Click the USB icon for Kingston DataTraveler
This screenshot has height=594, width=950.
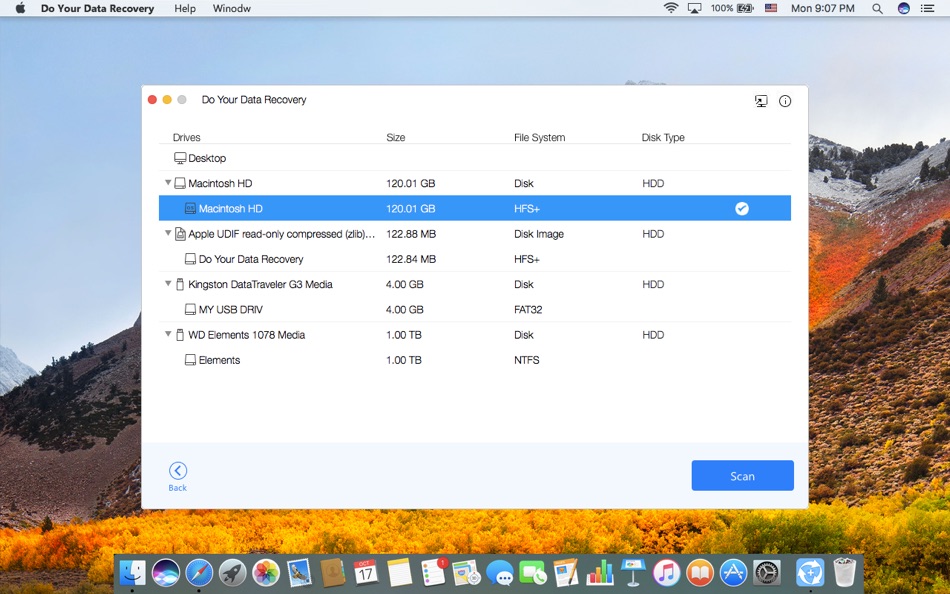pyautogui.click(x=180, y=284)
